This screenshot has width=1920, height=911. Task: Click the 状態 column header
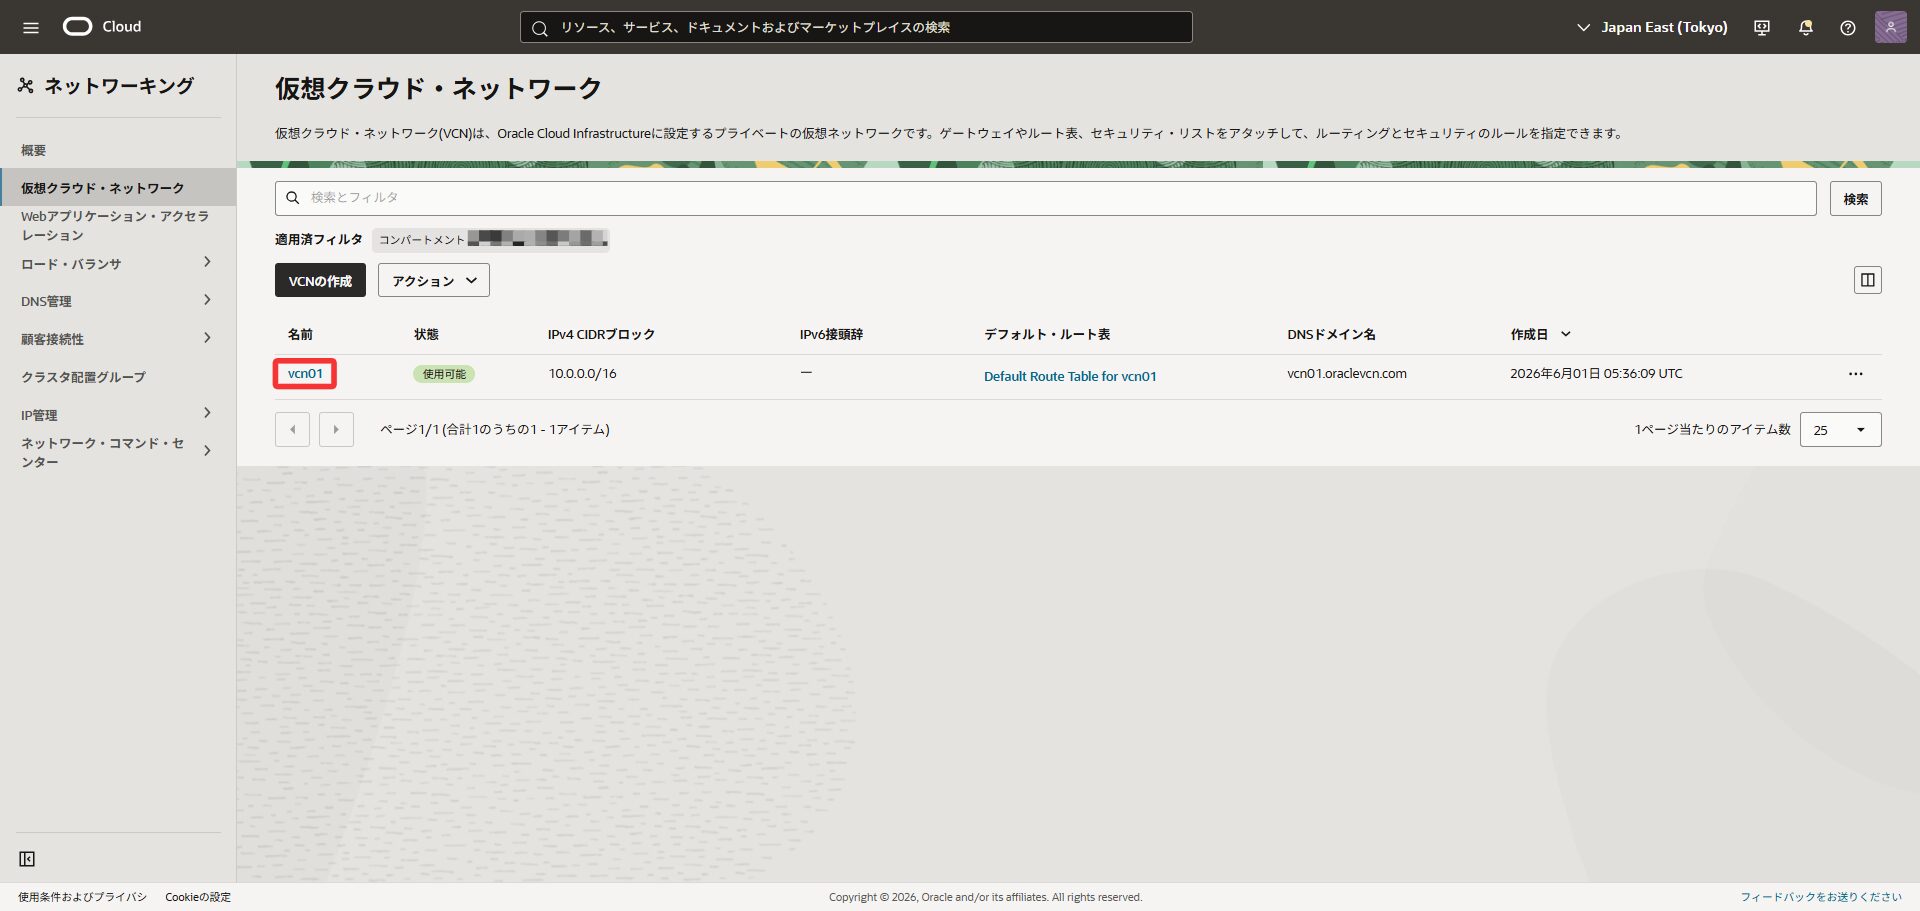[426, 334]
